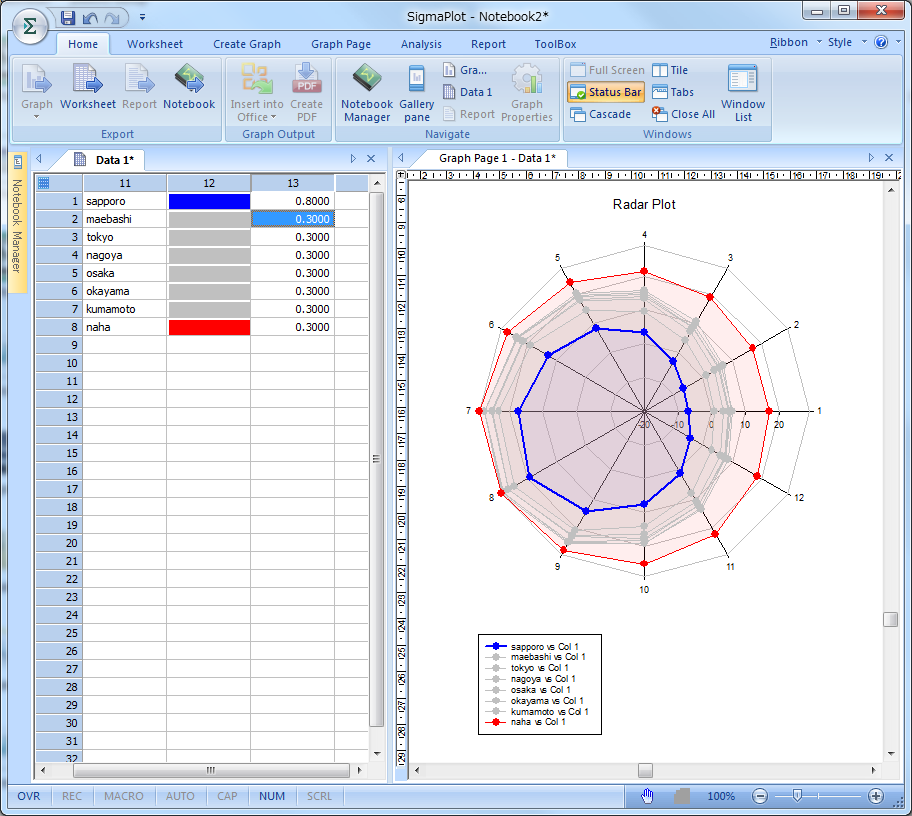Expand the Notebook Manager side panel
This screenshot has width=912, height=816.
click(x=17, y=222)
